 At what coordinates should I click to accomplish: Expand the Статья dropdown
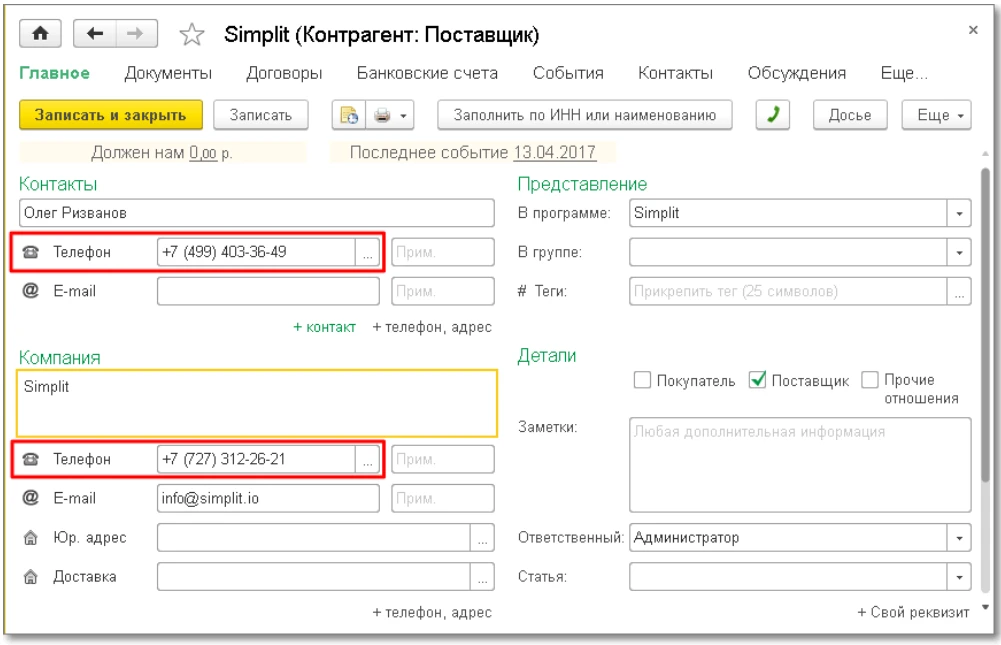coord(960,577)
